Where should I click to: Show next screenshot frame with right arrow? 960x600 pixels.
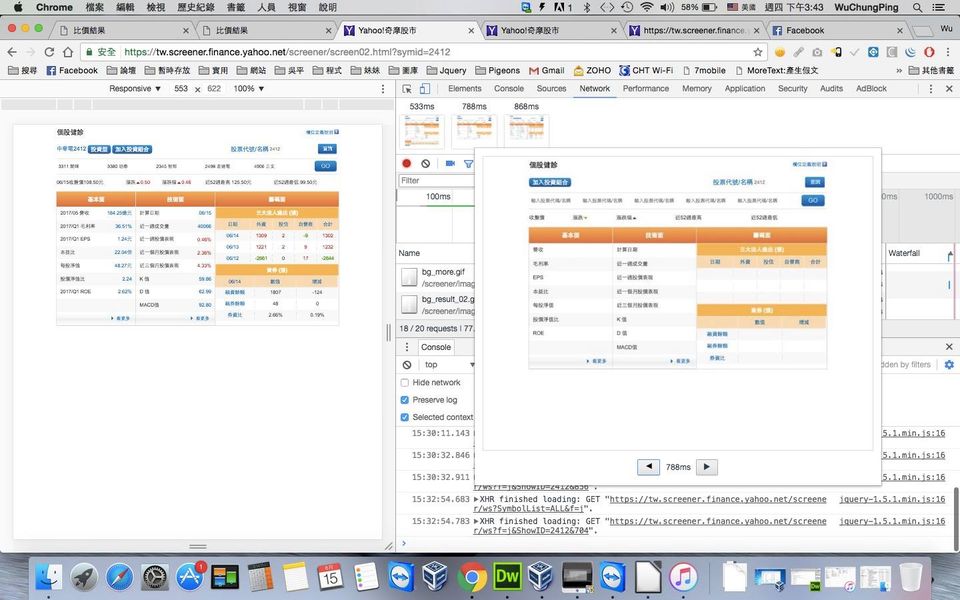[x=706, y=467]
